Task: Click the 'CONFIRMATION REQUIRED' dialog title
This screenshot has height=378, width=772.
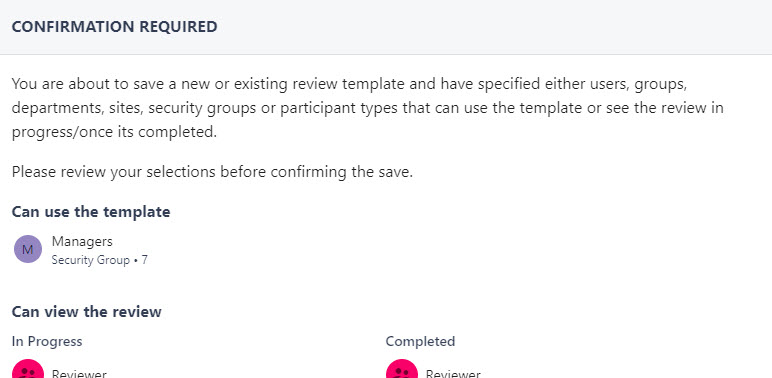Action: 114,27
